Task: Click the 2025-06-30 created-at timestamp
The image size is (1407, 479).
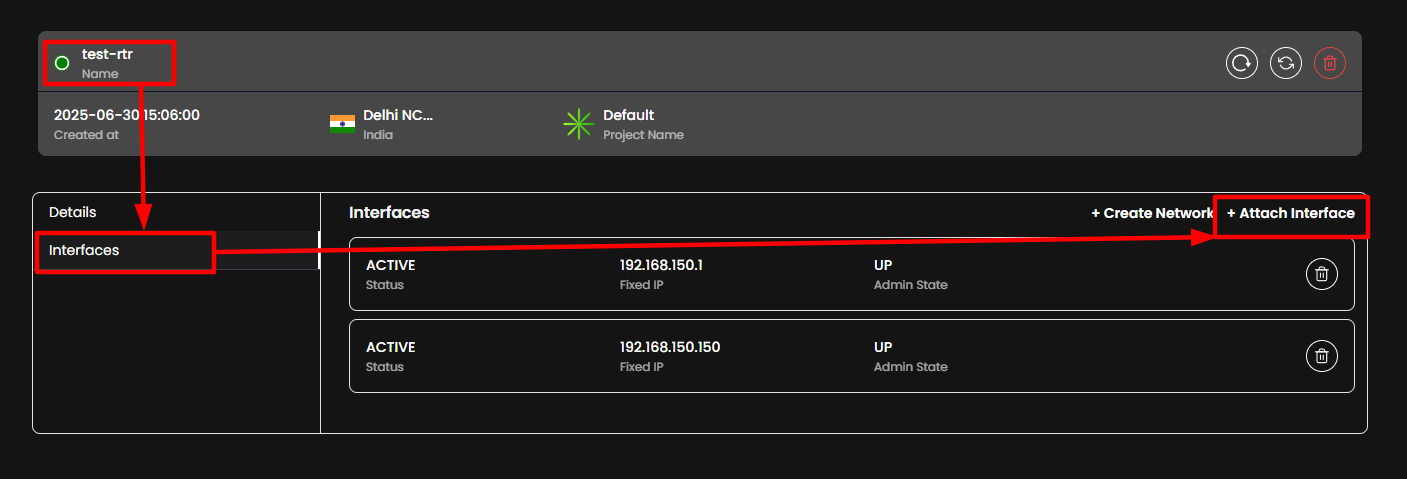Action: click(x=126, y=115)
